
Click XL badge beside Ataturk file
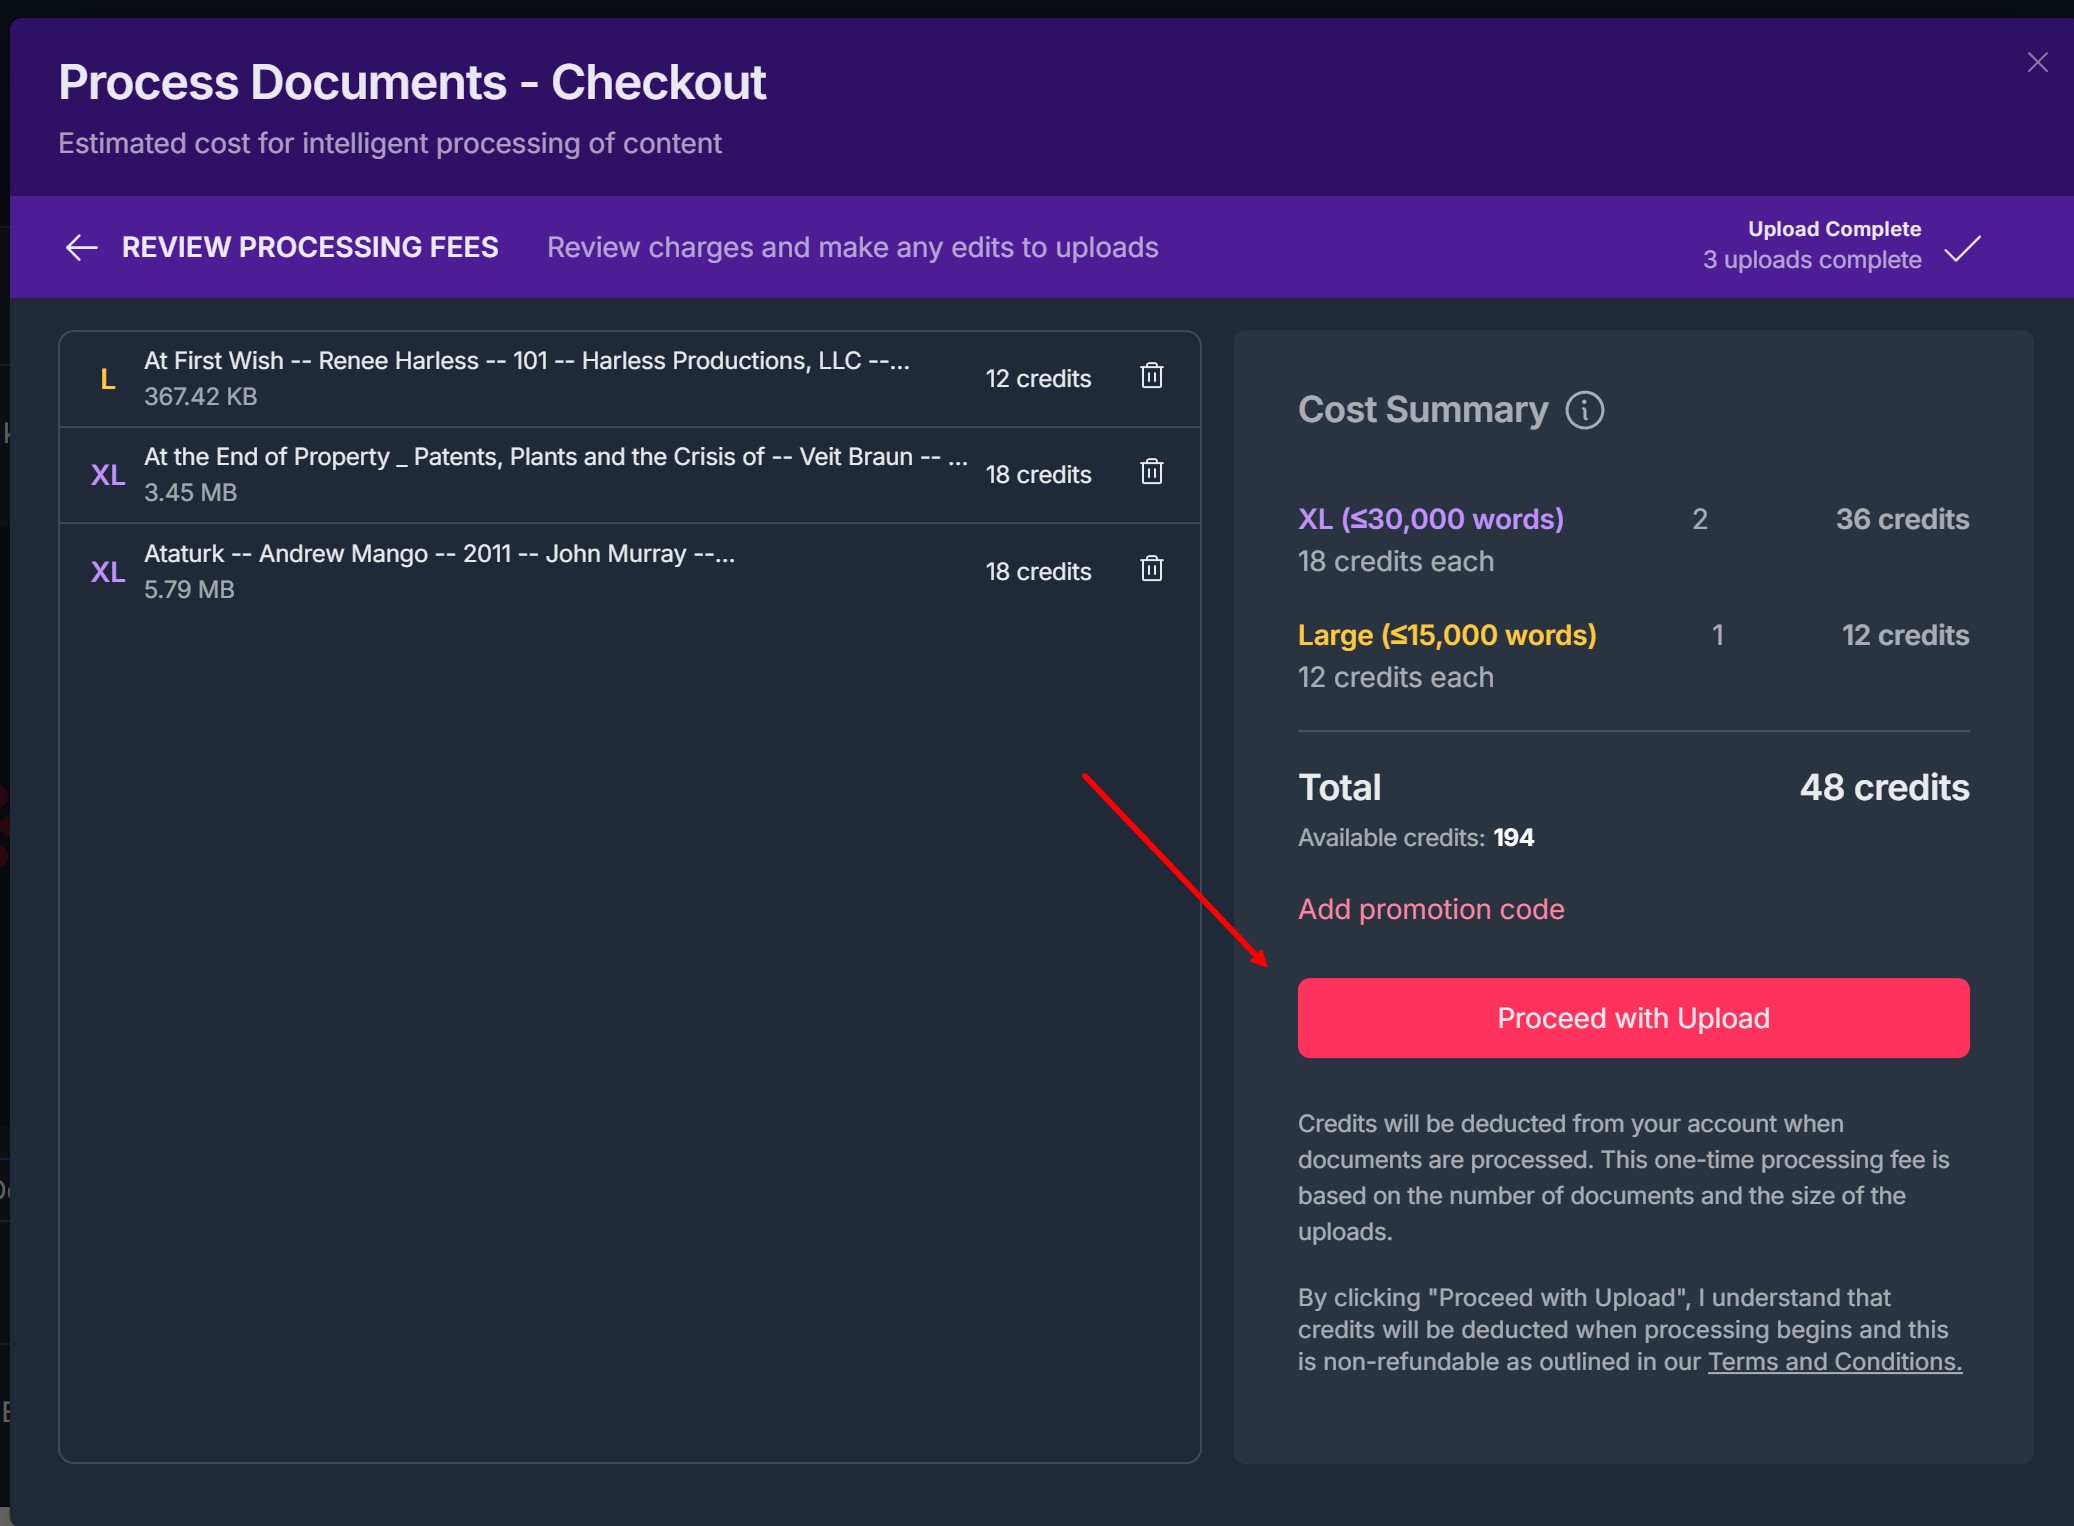(x=108, y=572)
